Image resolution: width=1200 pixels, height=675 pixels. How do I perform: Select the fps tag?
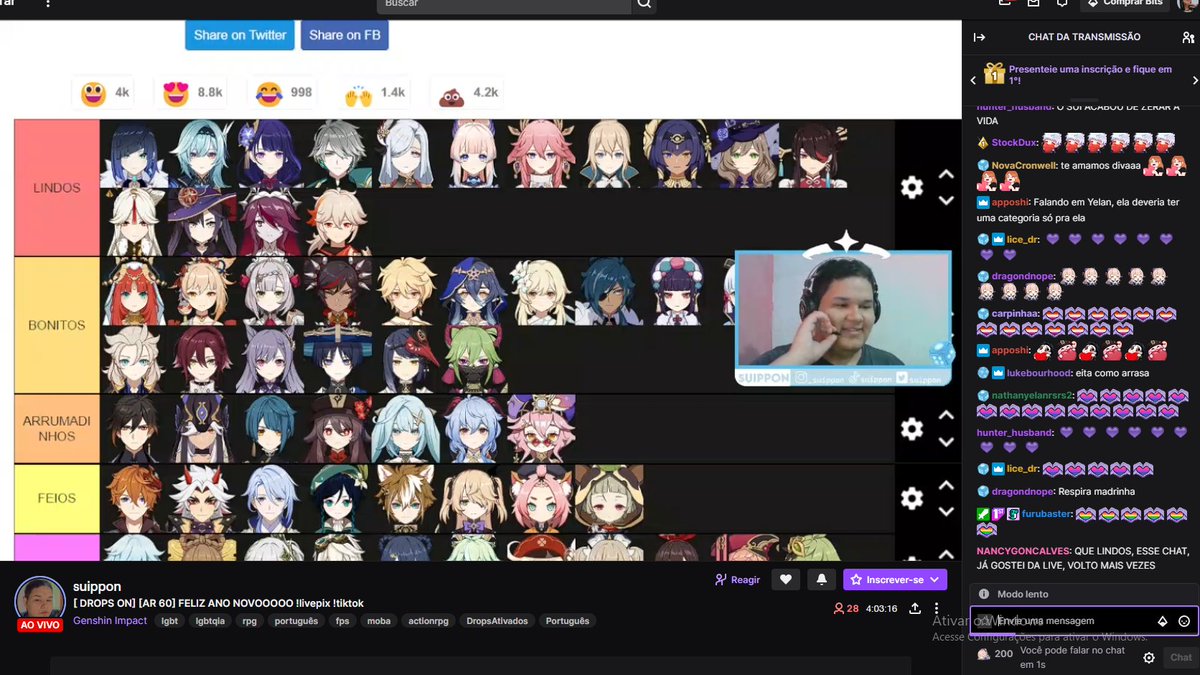pyautogui.click(x=343, y=621)
